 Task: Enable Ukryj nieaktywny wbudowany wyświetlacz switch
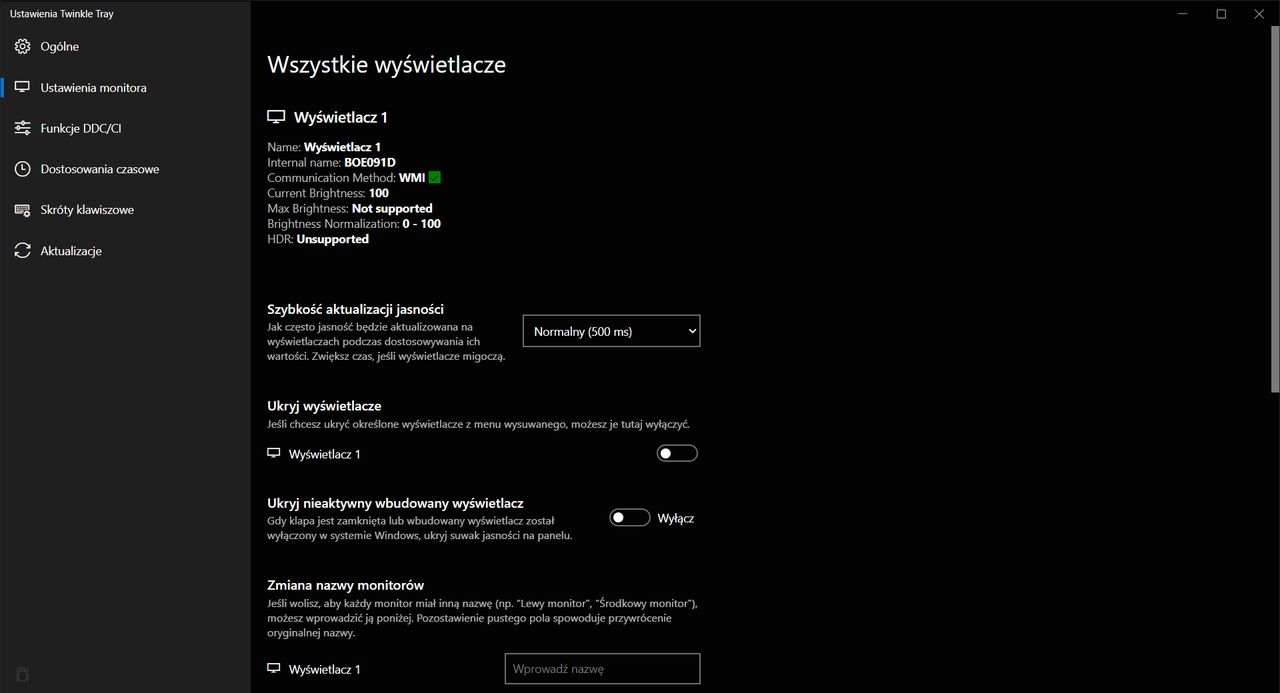pos(630,518)
